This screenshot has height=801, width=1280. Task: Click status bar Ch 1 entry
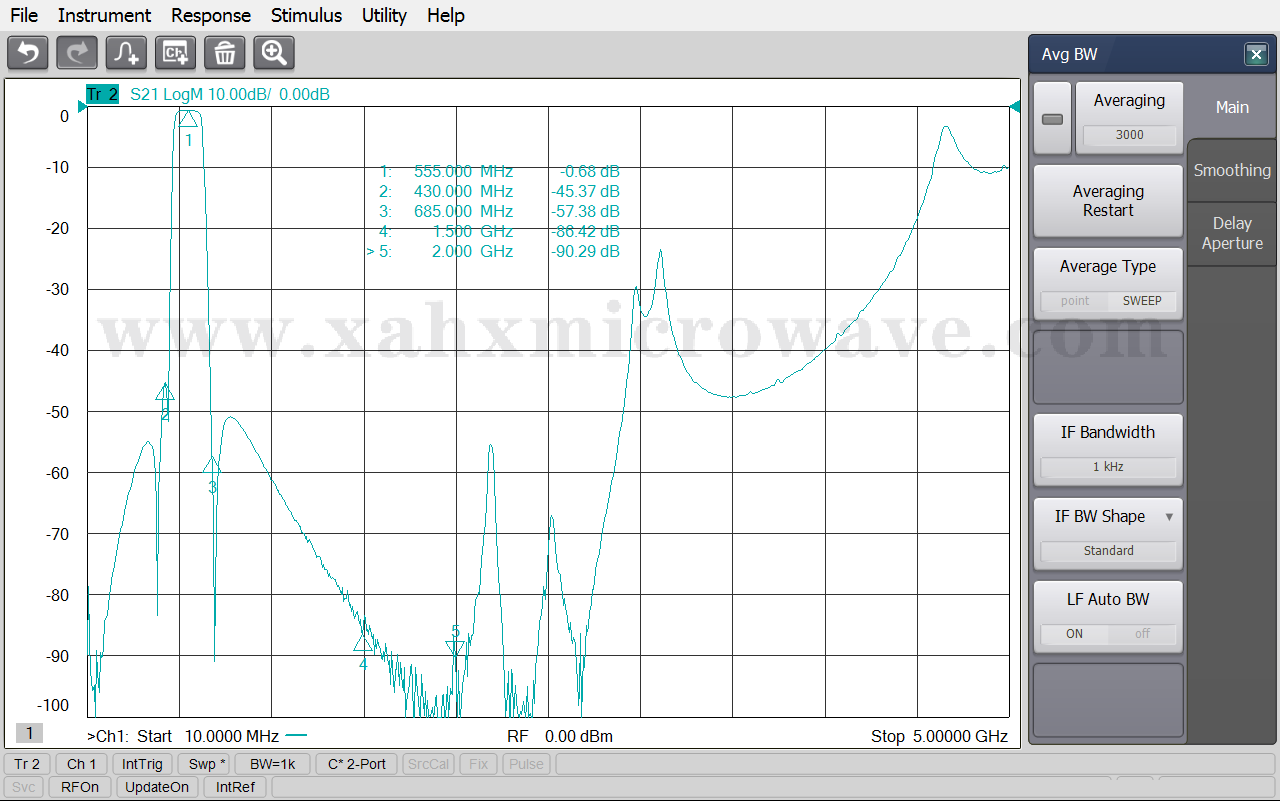[x=81, y=764]
